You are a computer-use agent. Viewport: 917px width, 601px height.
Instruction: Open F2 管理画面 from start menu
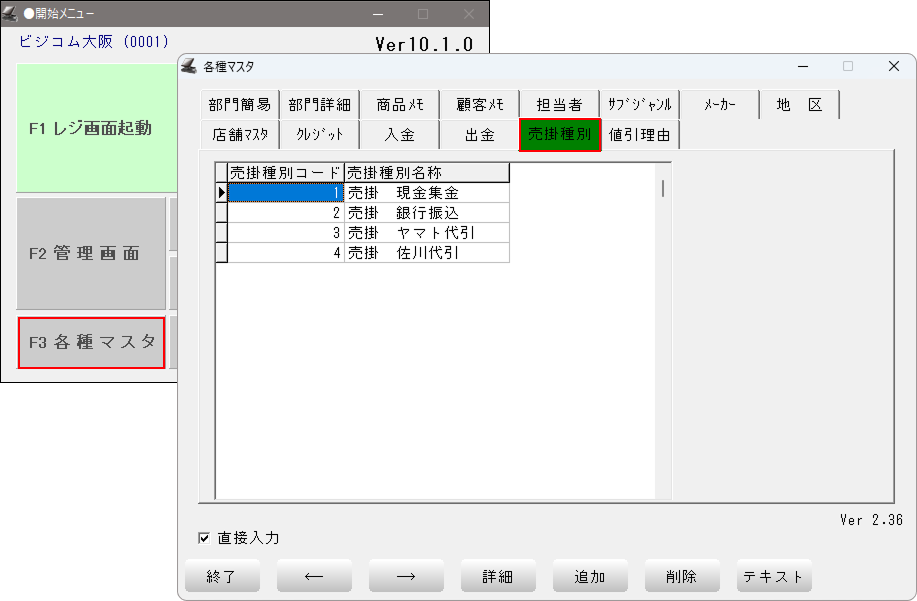(x=91, y=253)
